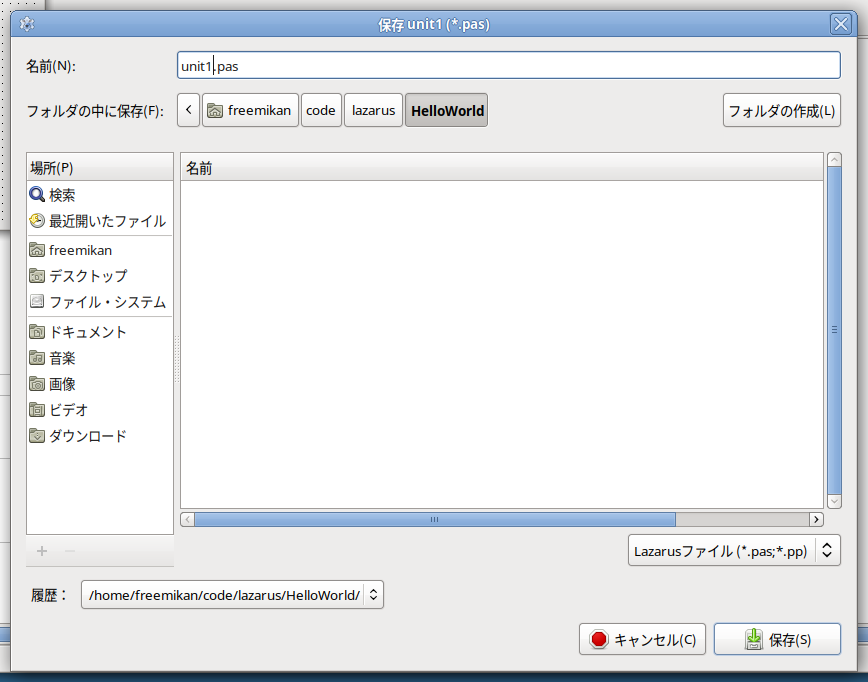868x682 pixels.
Task: Go to Desktop (デスクトップ) folder
Action: tap(88, 276)
